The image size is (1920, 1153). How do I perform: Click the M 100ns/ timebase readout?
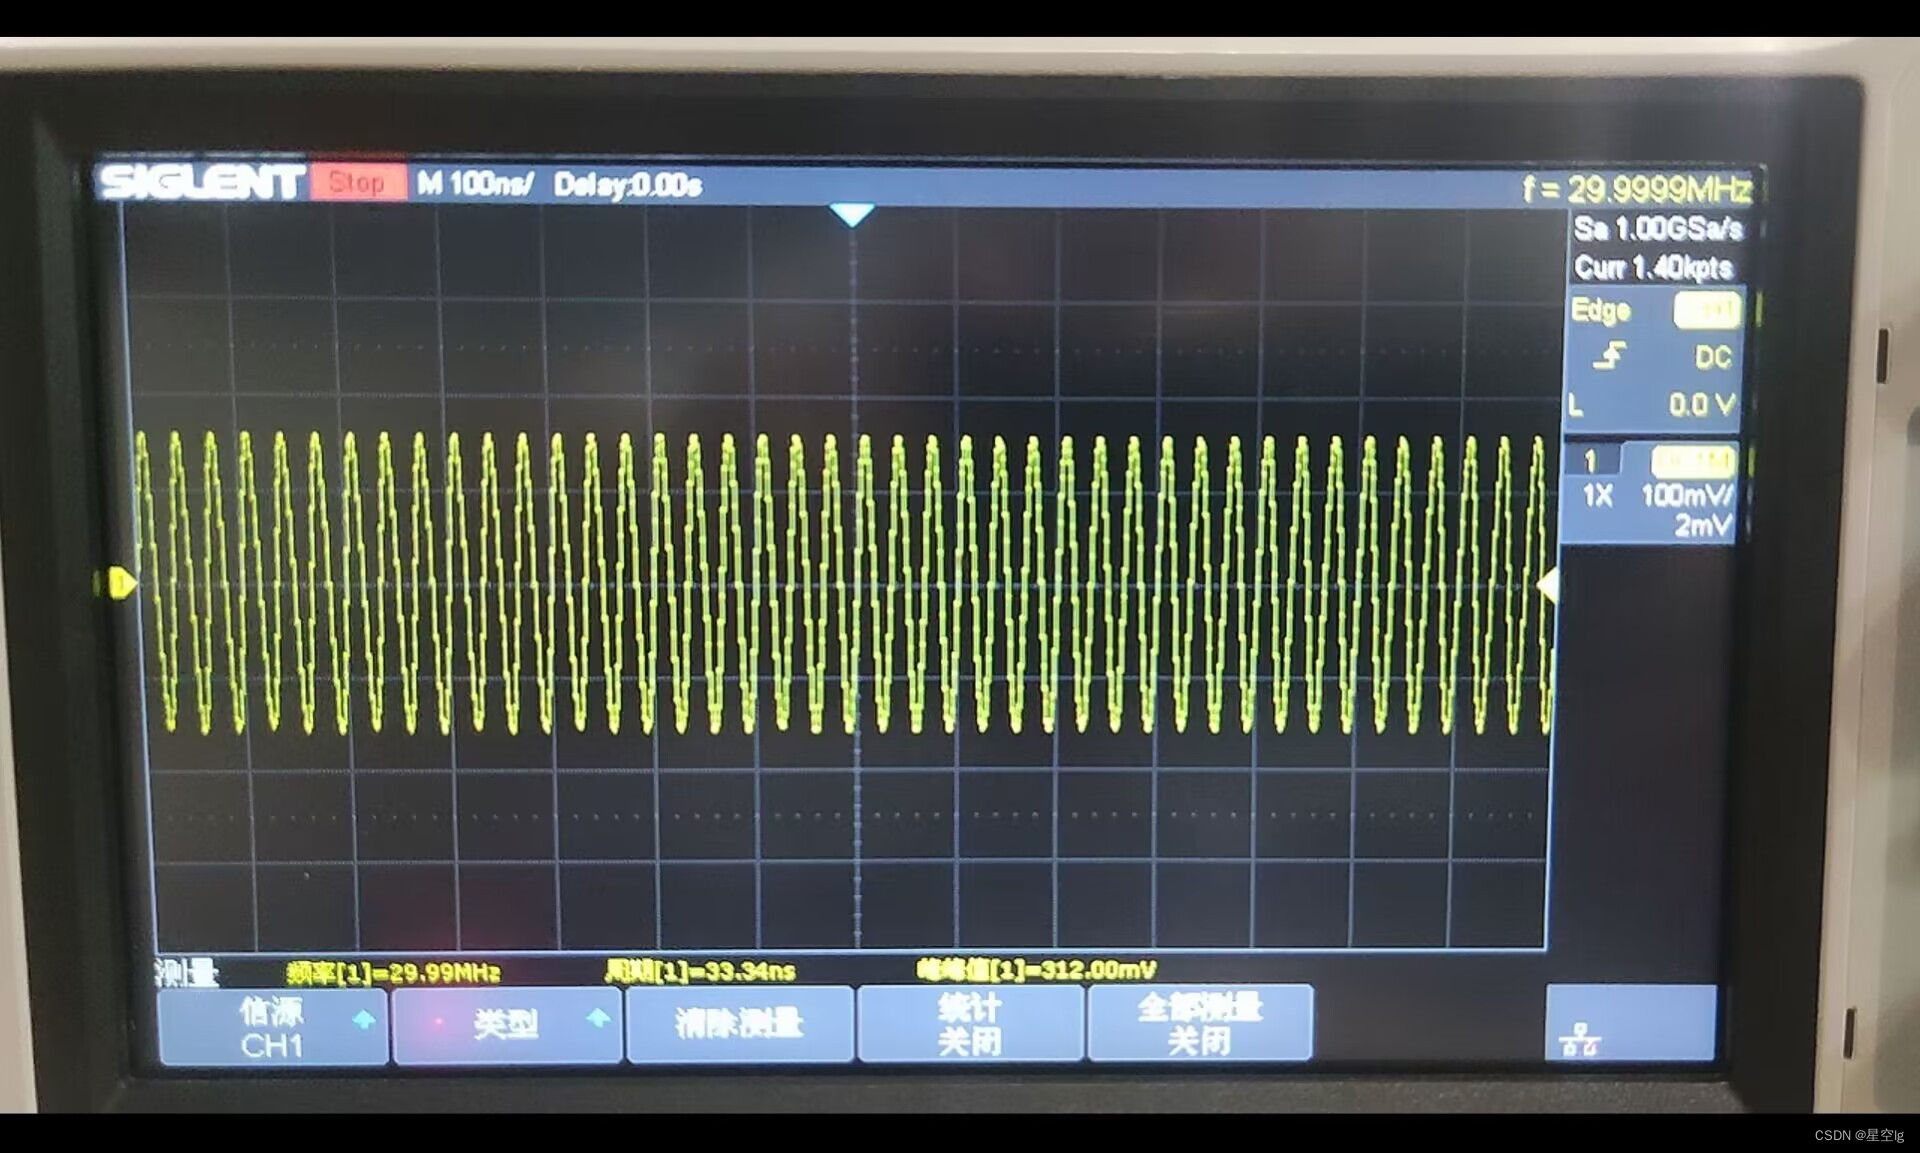click(x=474, y=184)
